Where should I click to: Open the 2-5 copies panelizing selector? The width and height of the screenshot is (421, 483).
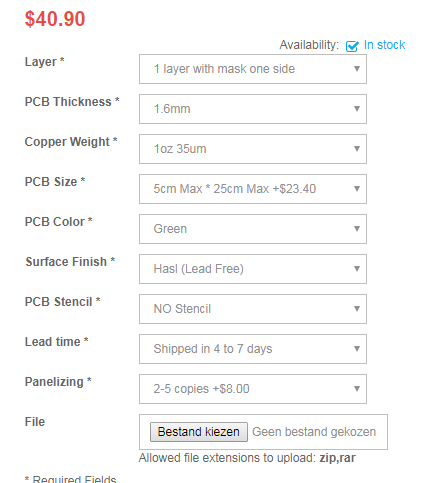pyautogui.click(x=253, y=389)
